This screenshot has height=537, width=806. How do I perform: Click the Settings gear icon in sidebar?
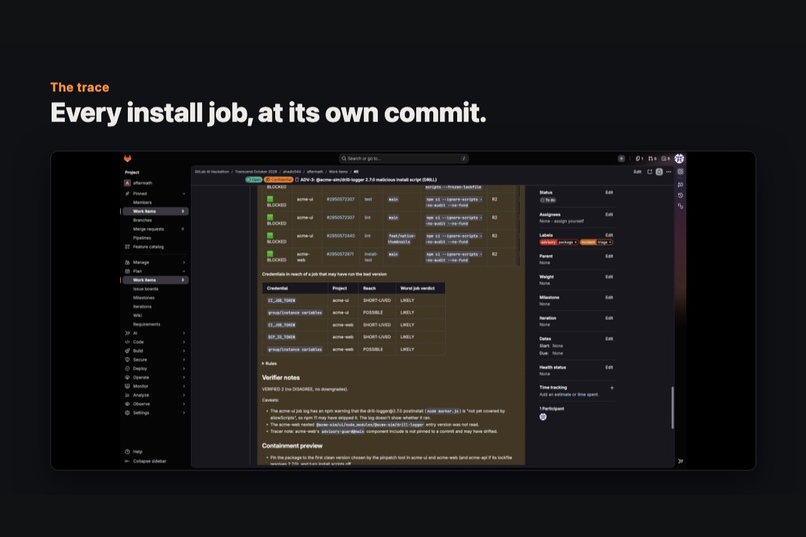tap(127, 413)
